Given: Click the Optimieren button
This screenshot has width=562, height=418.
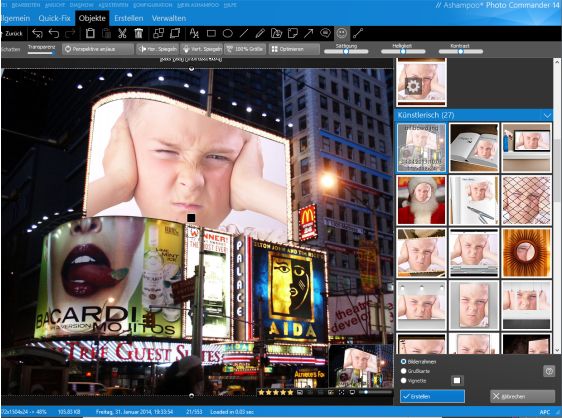Looking at the screenshot, I should [294, 49].
